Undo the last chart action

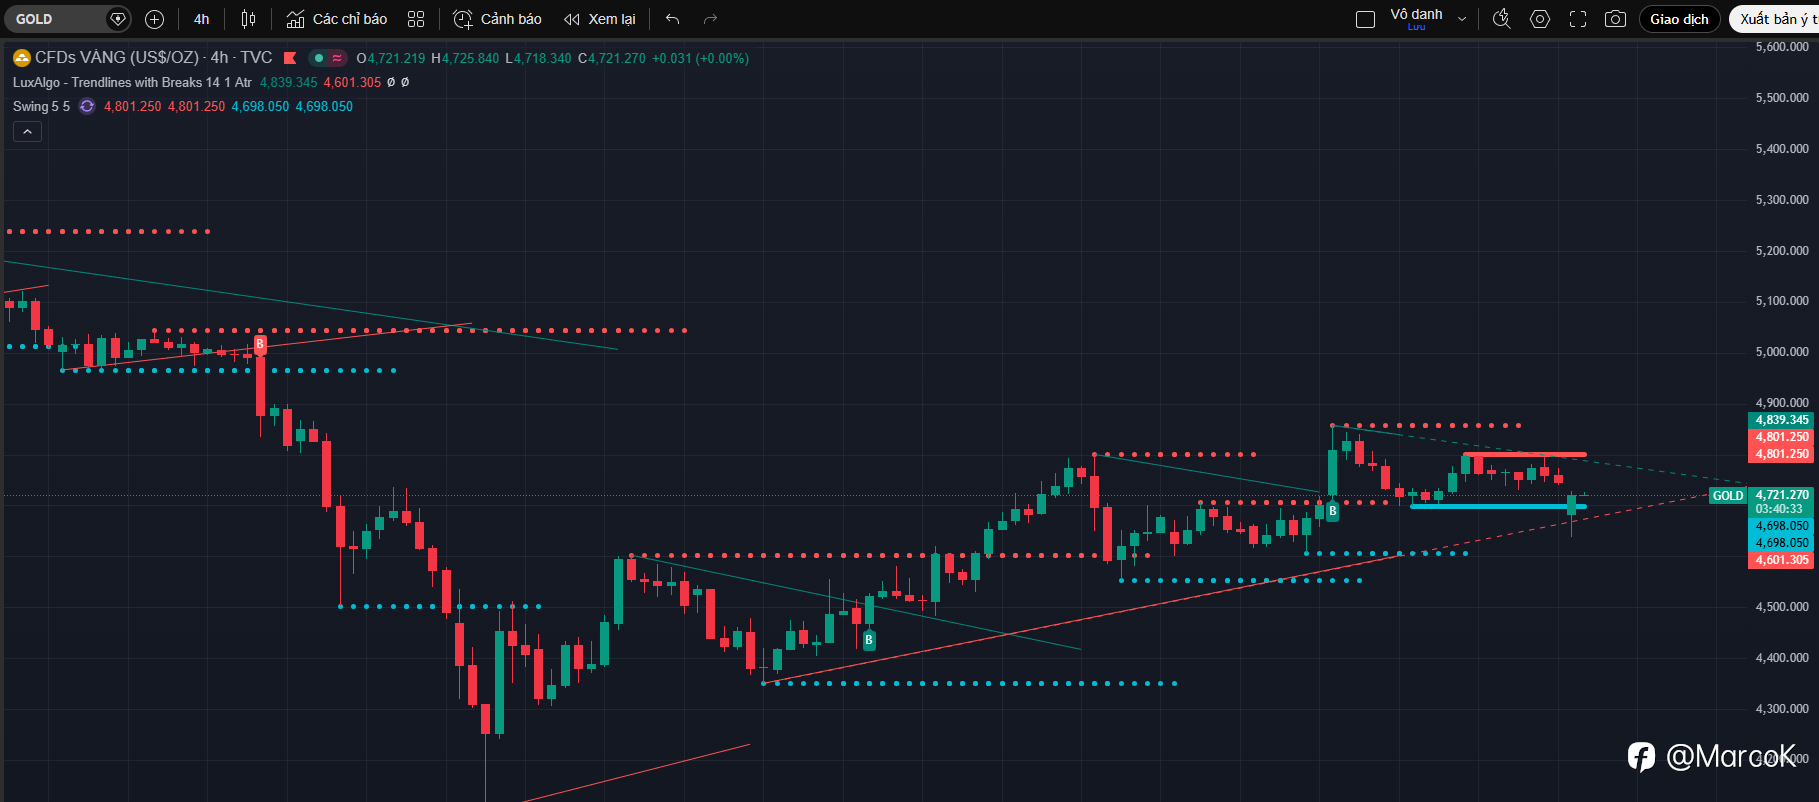coord(672,19)
